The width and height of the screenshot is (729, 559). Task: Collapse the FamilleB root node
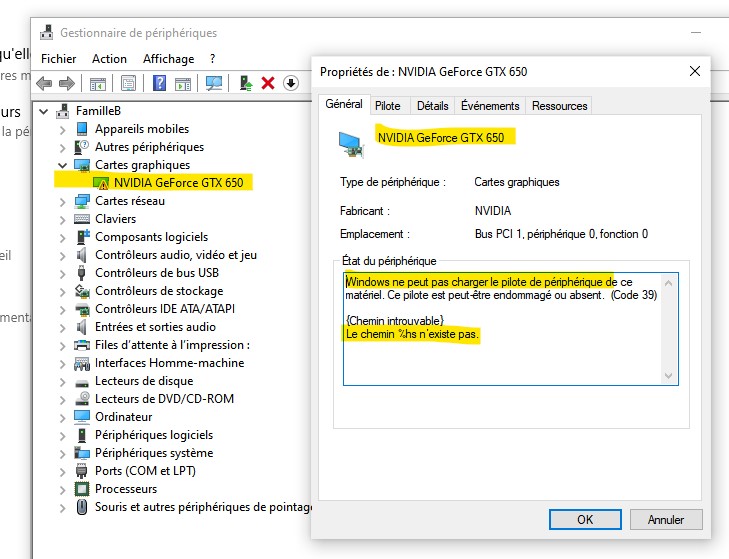(44, 111)
